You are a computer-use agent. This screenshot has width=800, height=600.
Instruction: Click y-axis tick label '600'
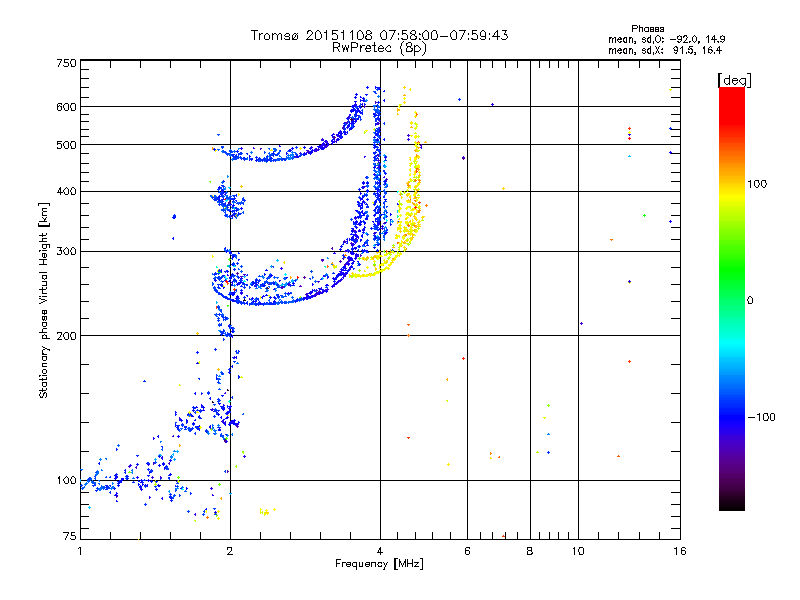point(66,107)
